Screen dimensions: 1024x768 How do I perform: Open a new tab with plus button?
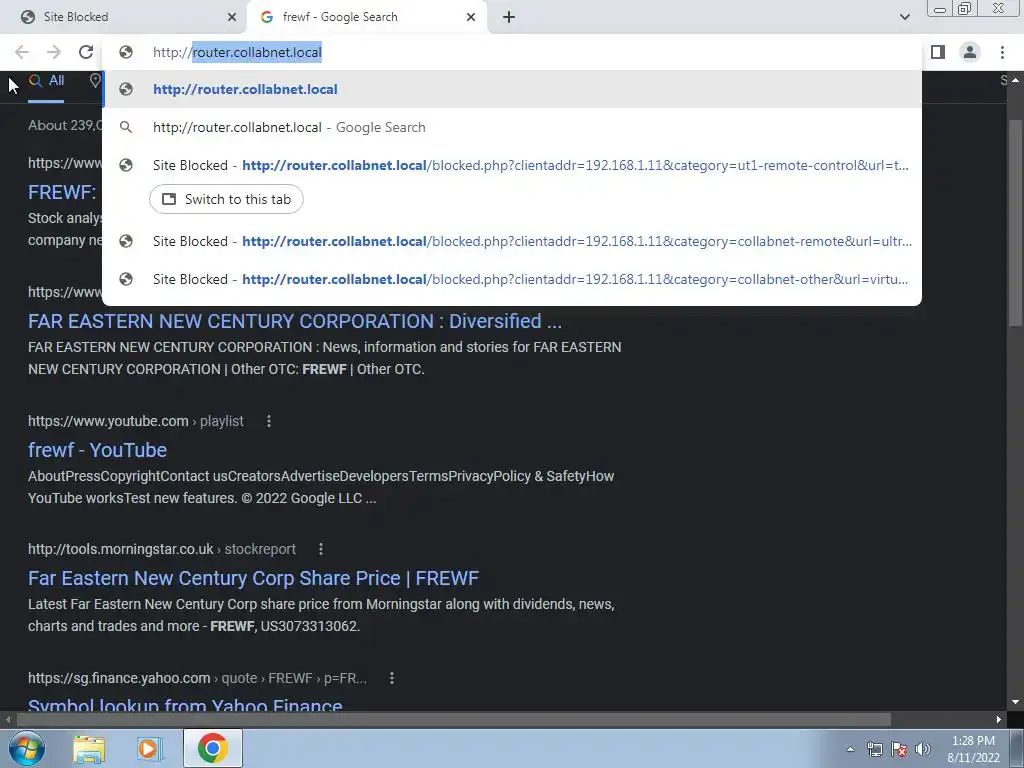coord(509,17)
